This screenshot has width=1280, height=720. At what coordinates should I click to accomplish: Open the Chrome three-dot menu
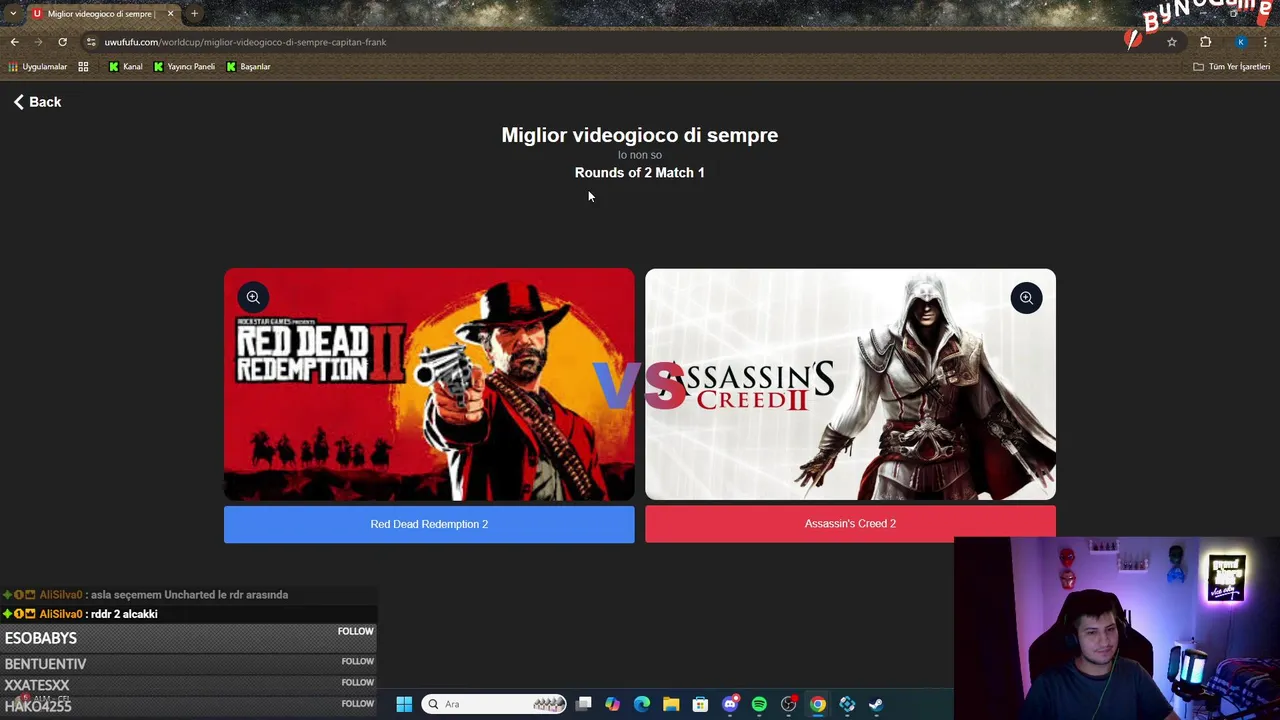click(1266, 42)
